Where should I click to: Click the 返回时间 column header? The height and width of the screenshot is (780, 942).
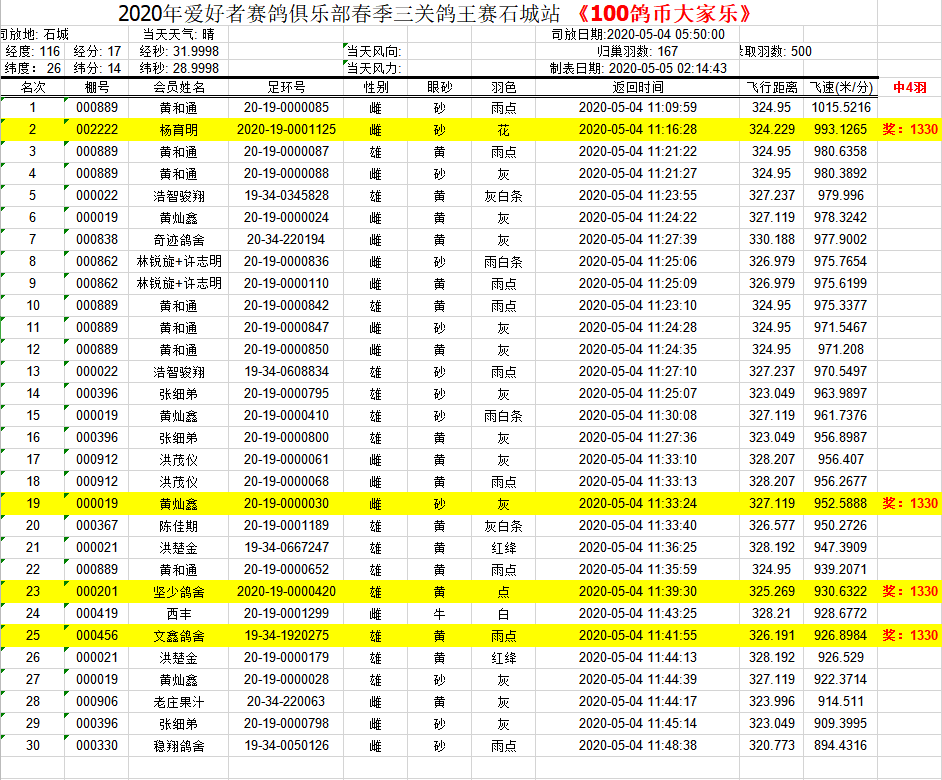(638, 88)
